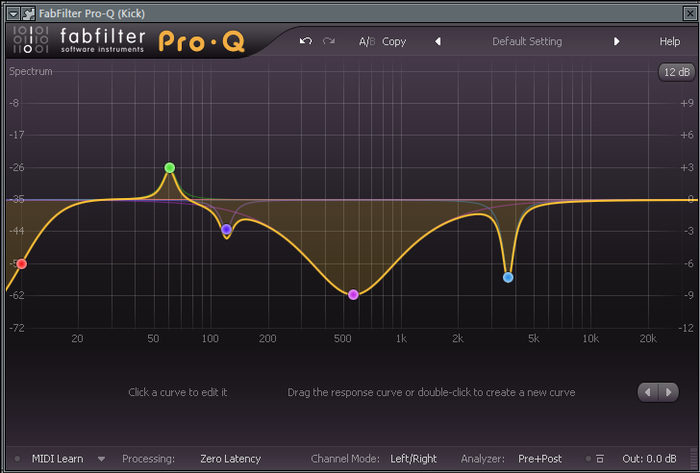Click the plugin icon next to the title
This screenshot has width=700, height=473.
[x=29, y=14]
